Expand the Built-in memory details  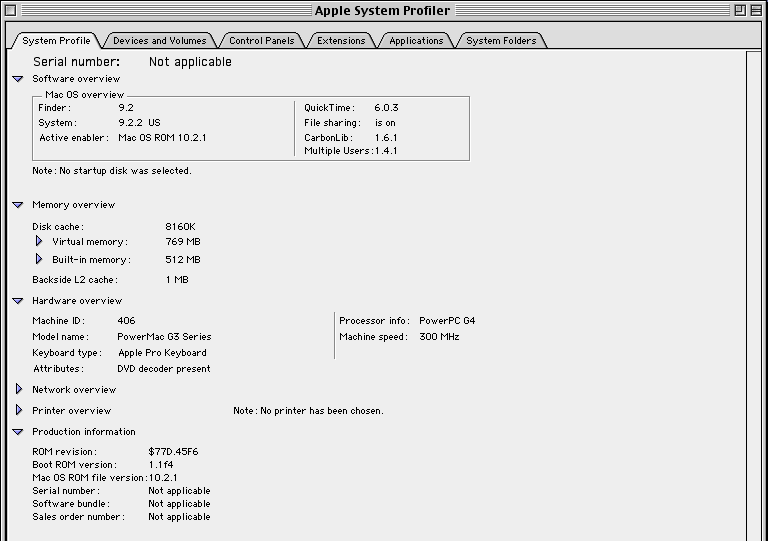point(39,259)
